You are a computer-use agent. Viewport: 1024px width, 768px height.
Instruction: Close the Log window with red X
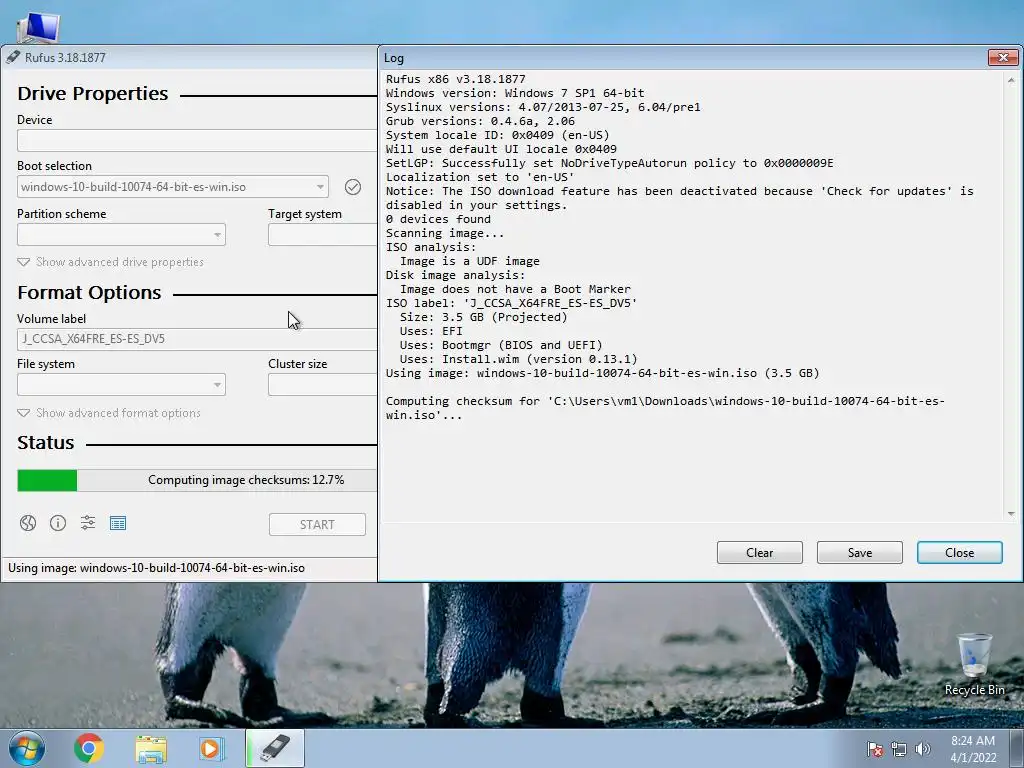[1003, 57]
